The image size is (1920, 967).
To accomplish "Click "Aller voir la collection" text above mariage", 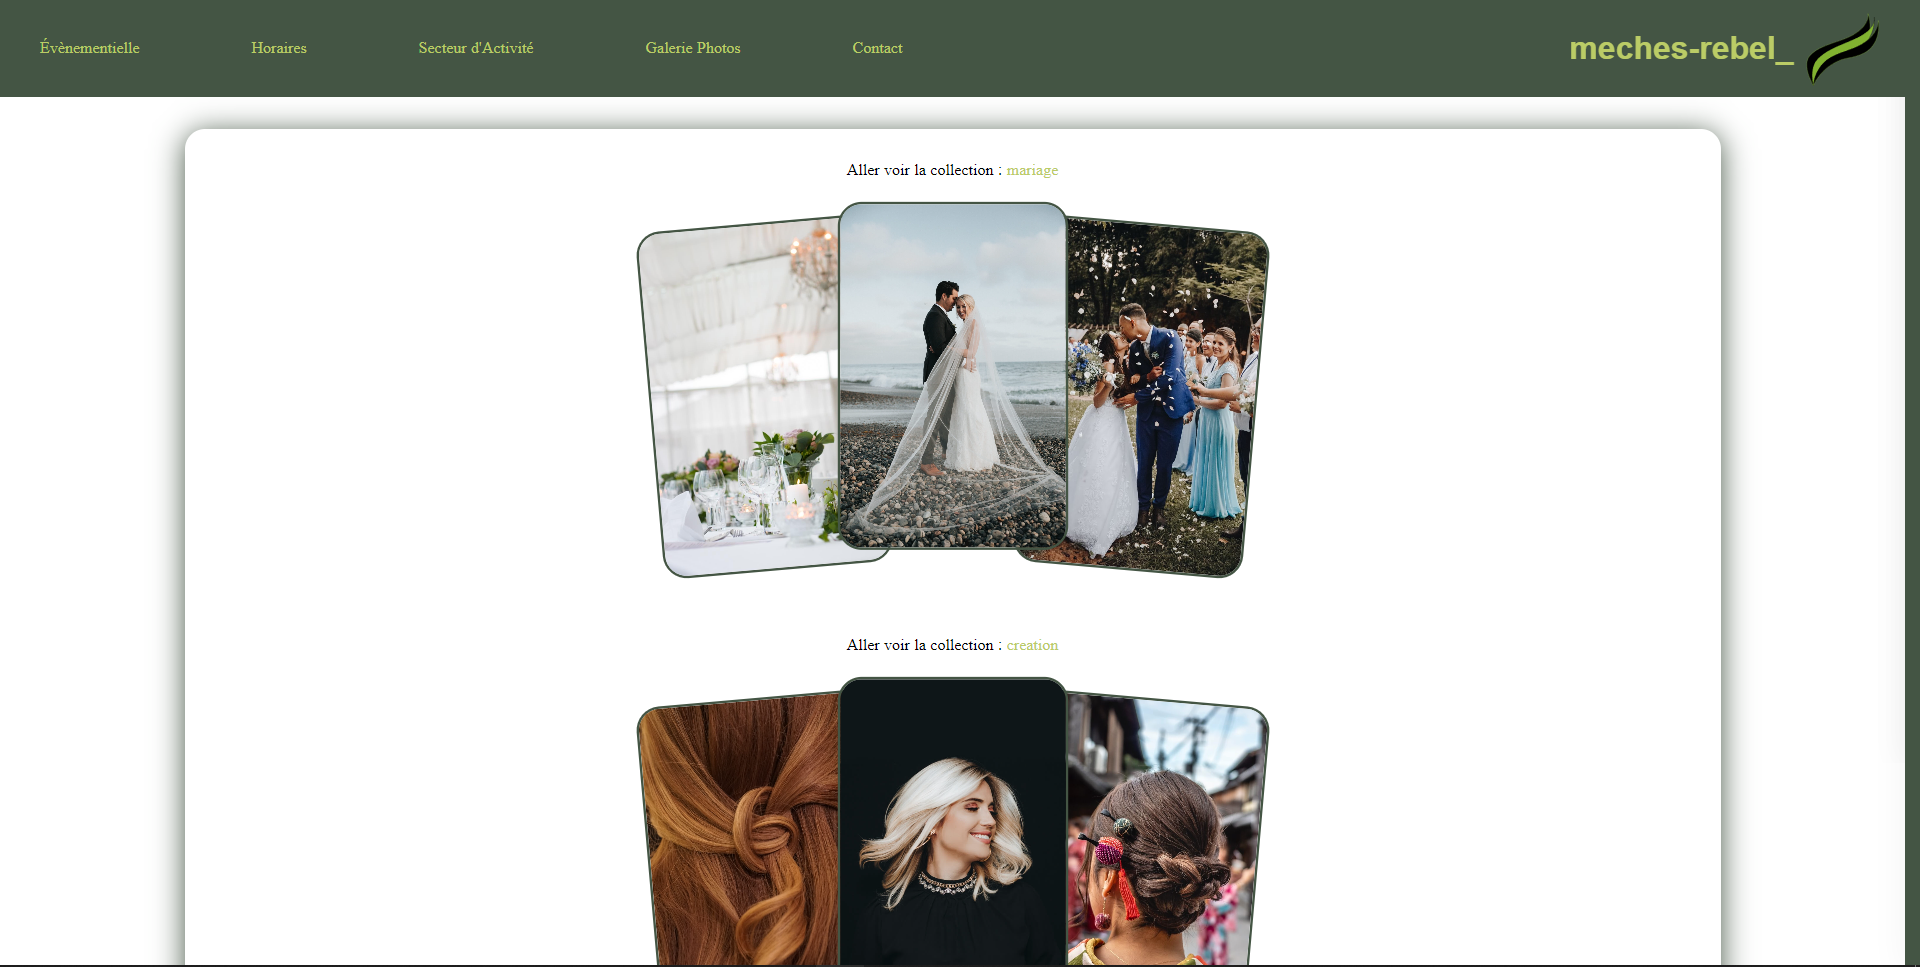I will tap(920, 170).
